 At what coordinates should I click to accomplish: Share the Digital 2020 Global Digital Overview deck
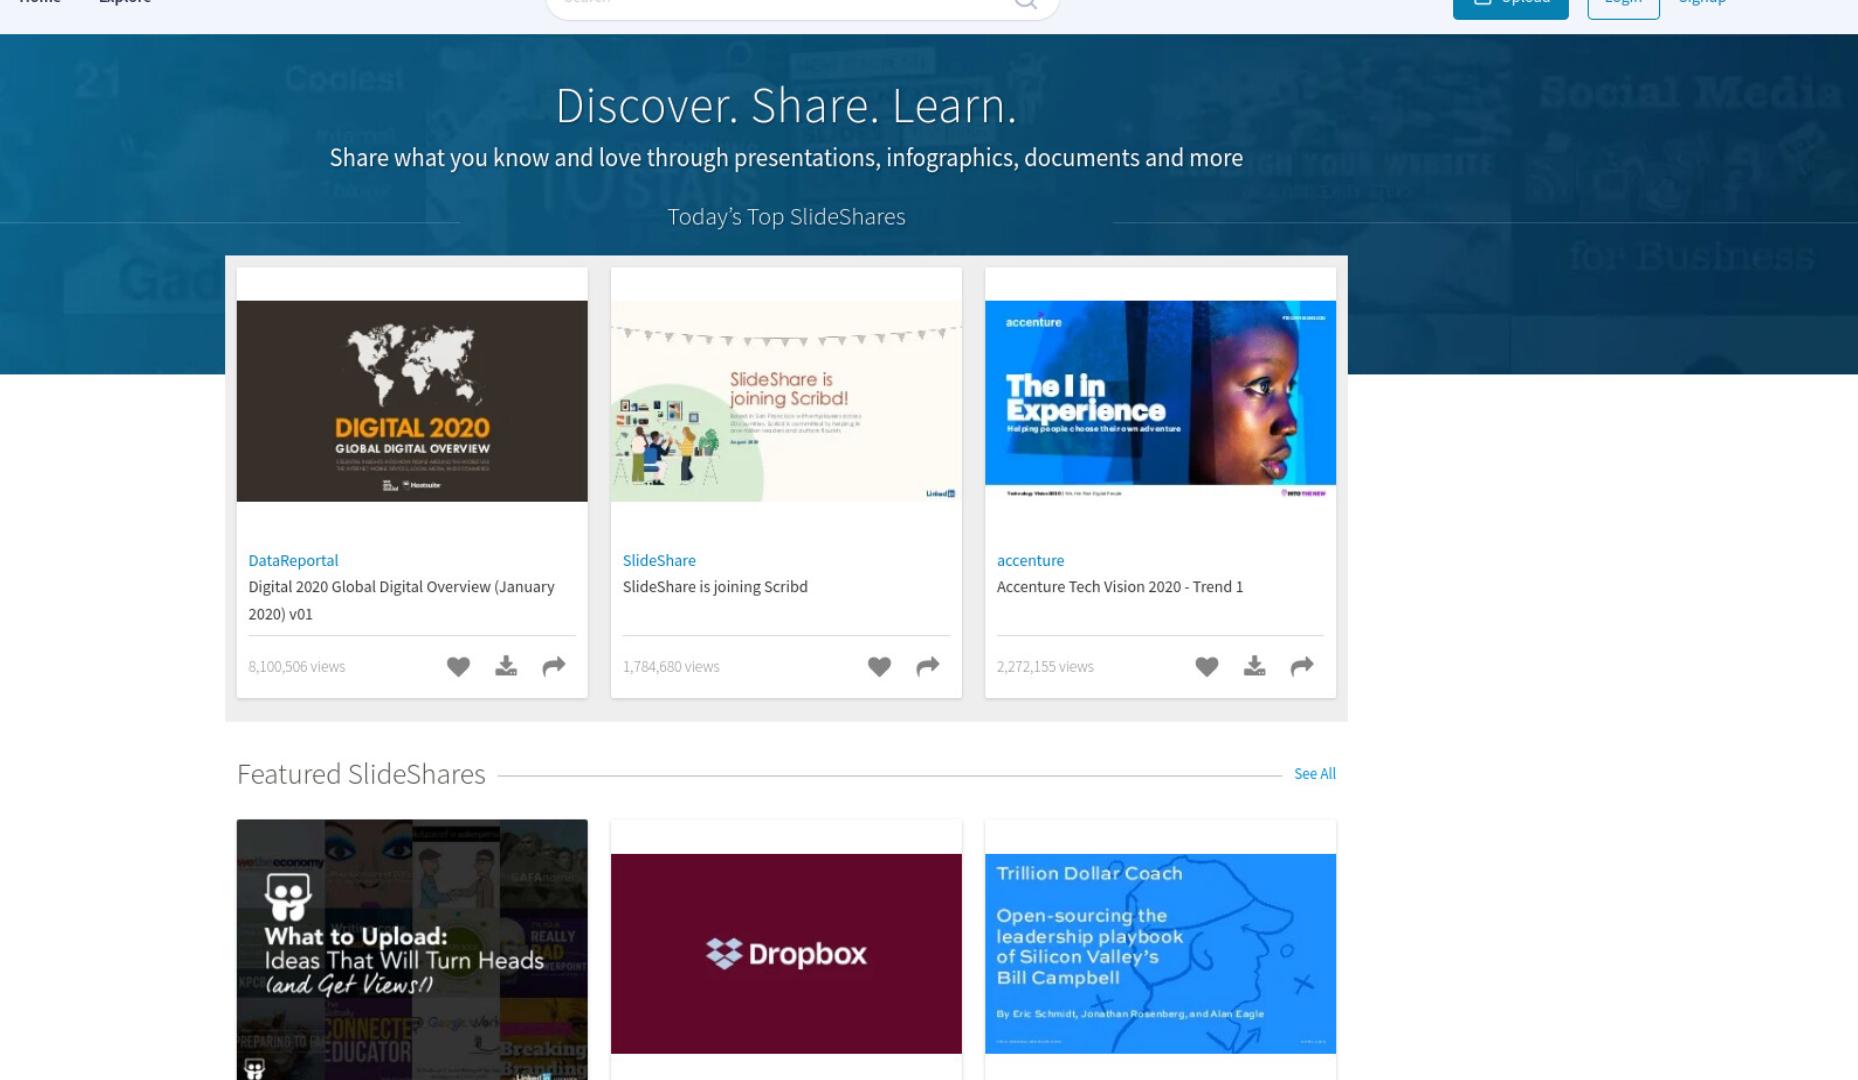[x=554, y=666]
